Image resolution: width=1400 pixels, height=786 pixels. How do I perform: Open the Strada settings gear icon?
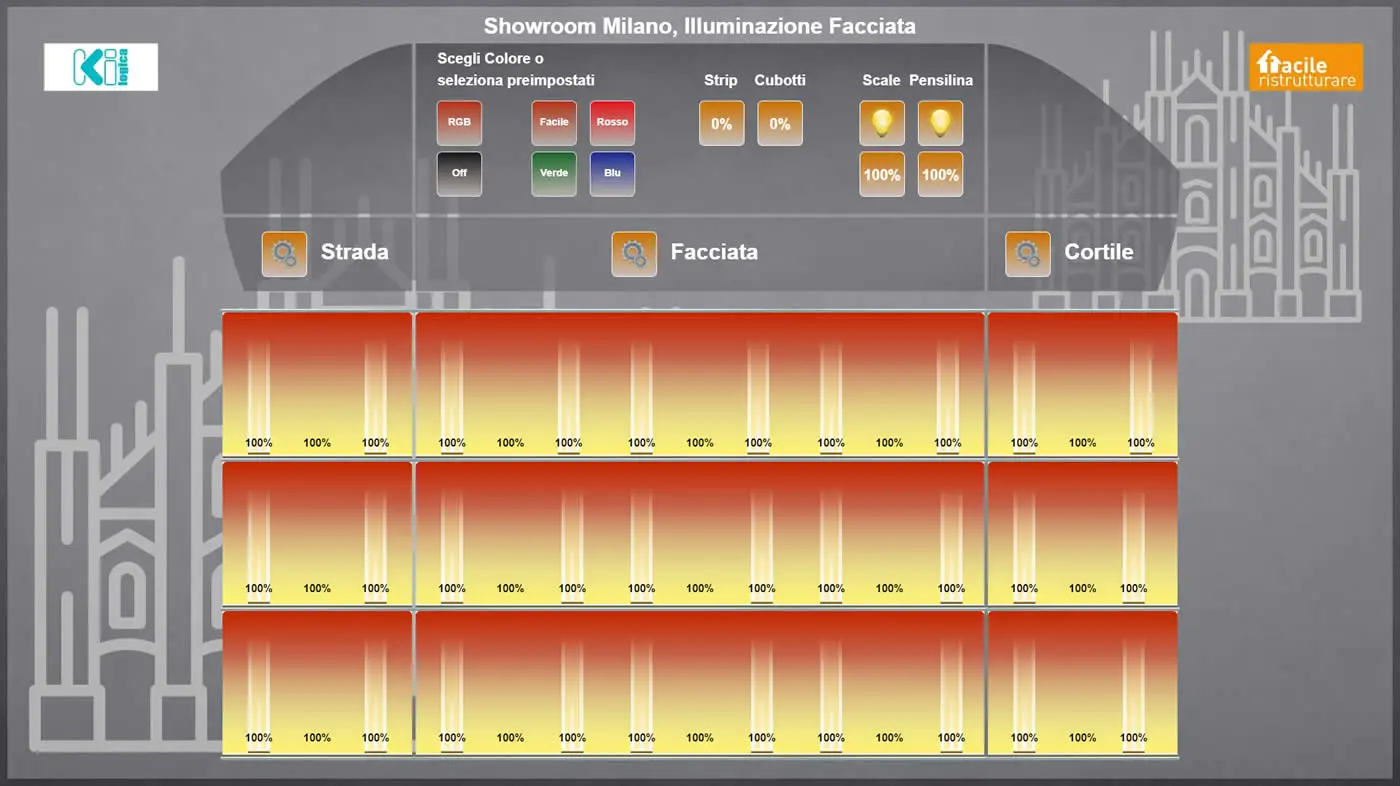click(x=284, y=254)
